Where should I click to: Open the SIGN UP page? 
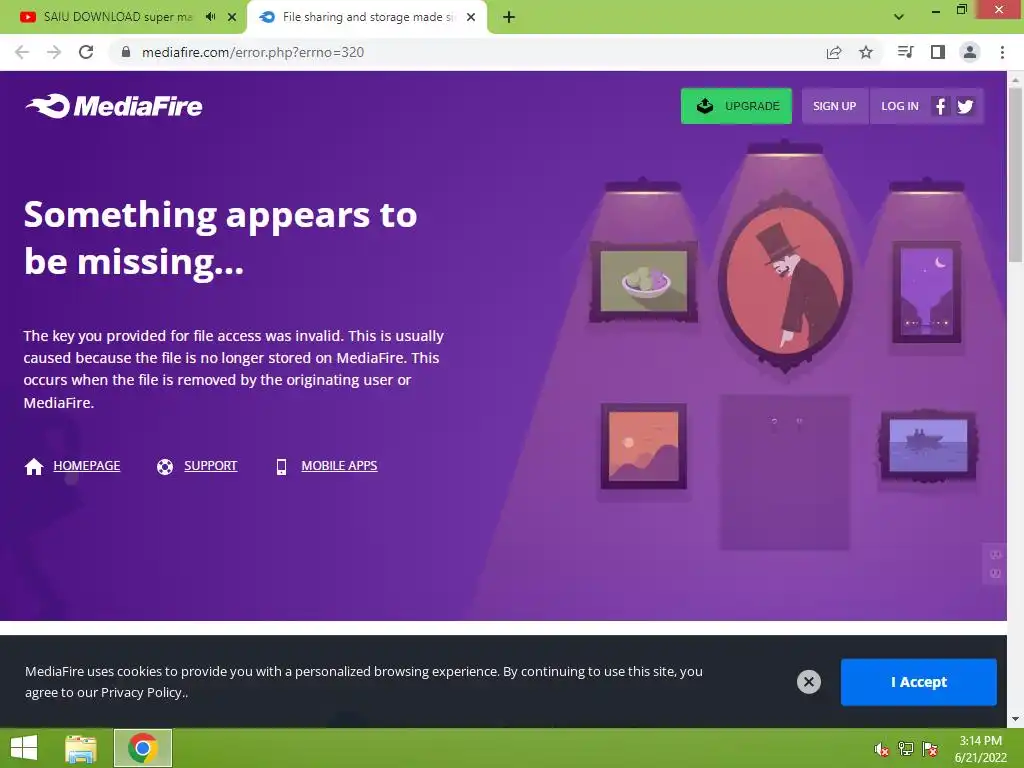pos(835,106)
